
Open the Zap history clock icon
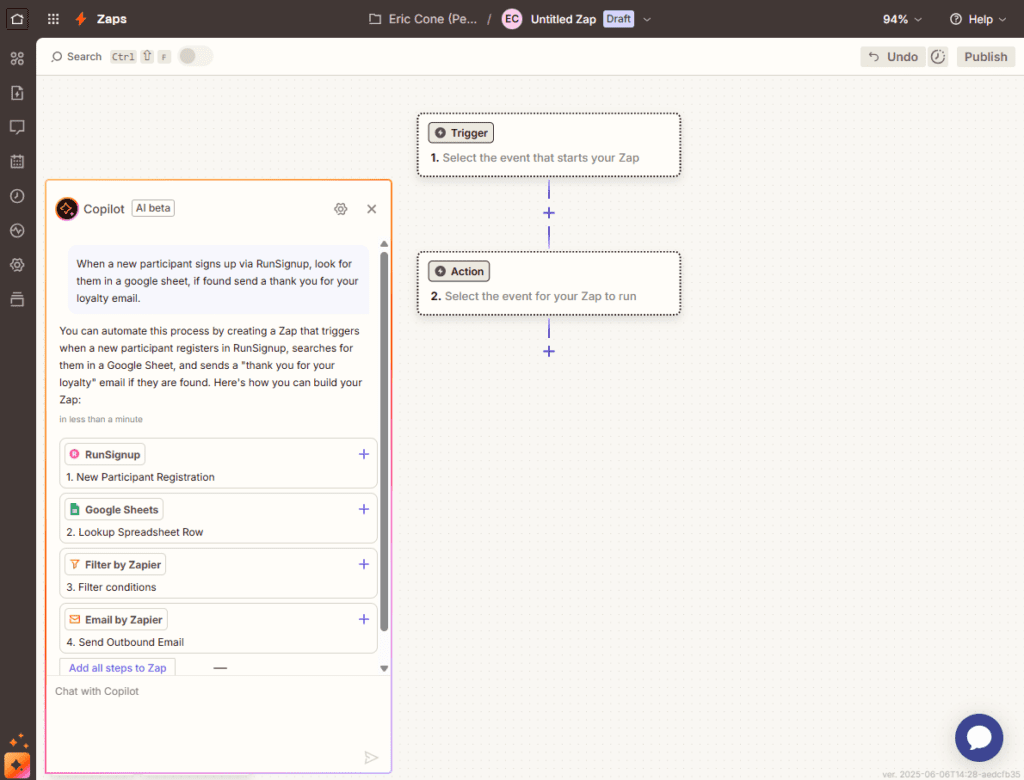point(17,196)
